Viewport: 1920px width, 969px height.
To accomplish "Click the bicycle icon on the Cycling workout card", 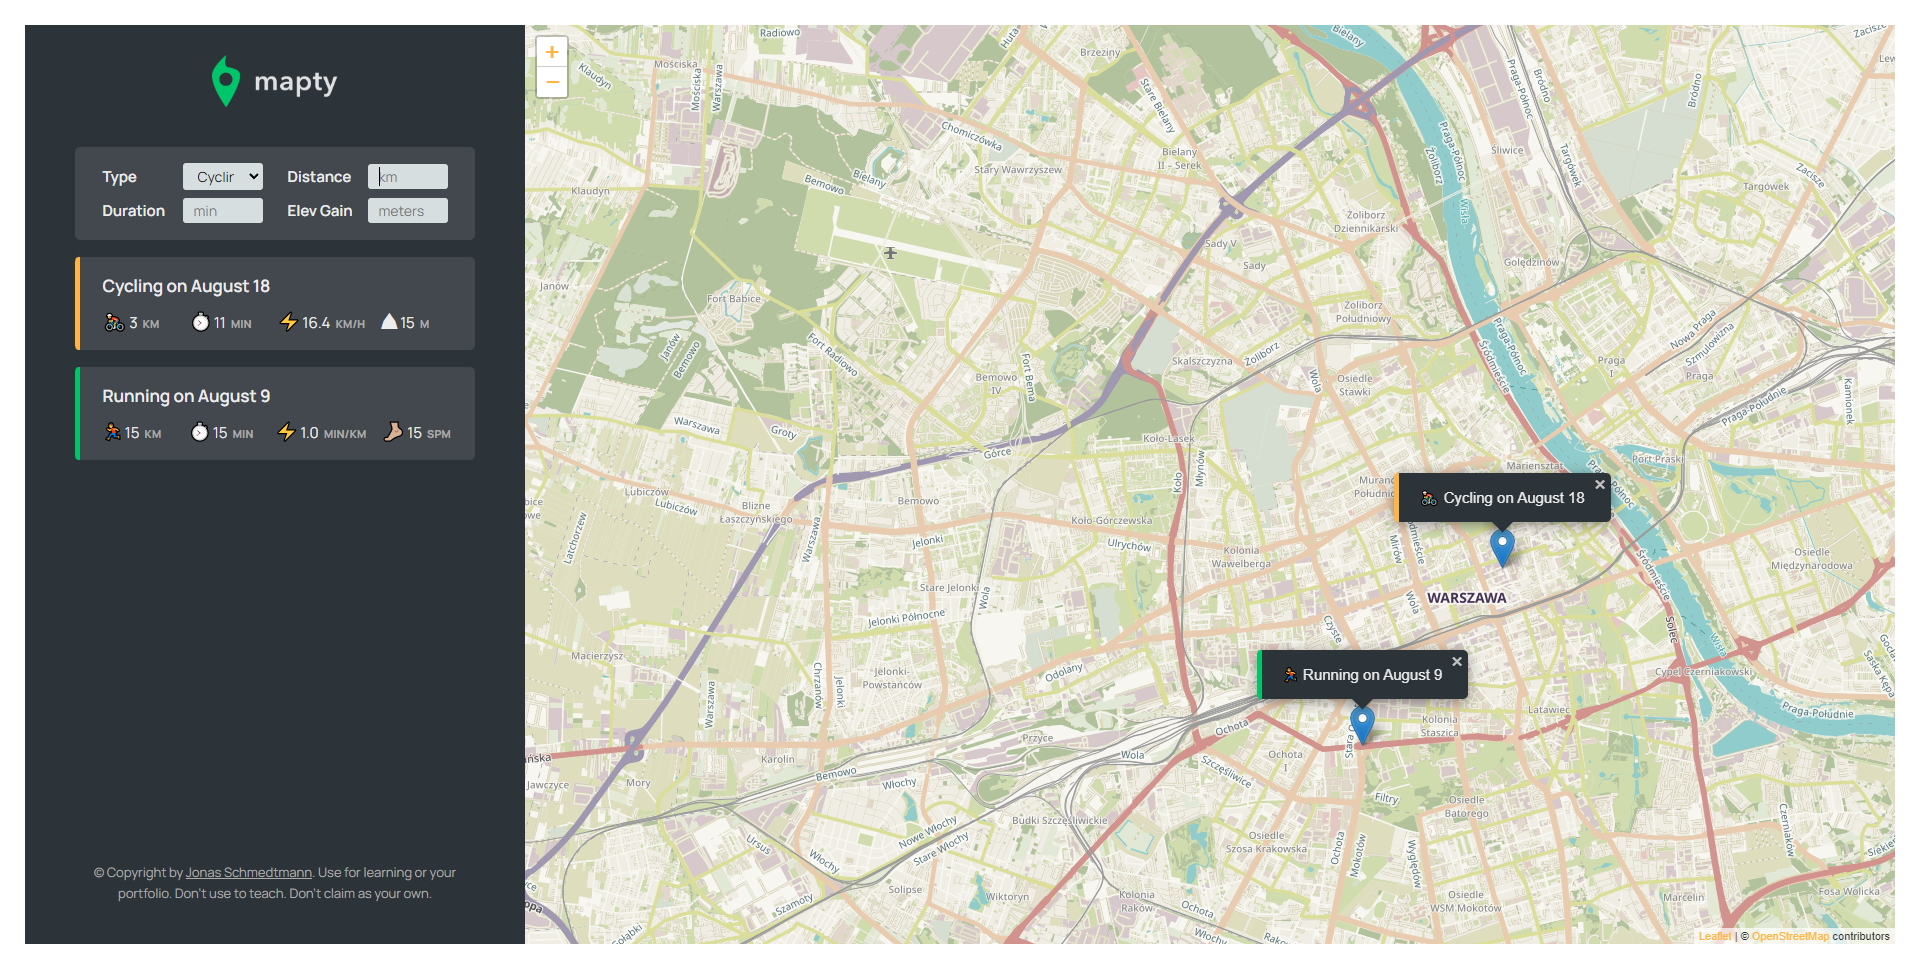I will tap(113, 322).
